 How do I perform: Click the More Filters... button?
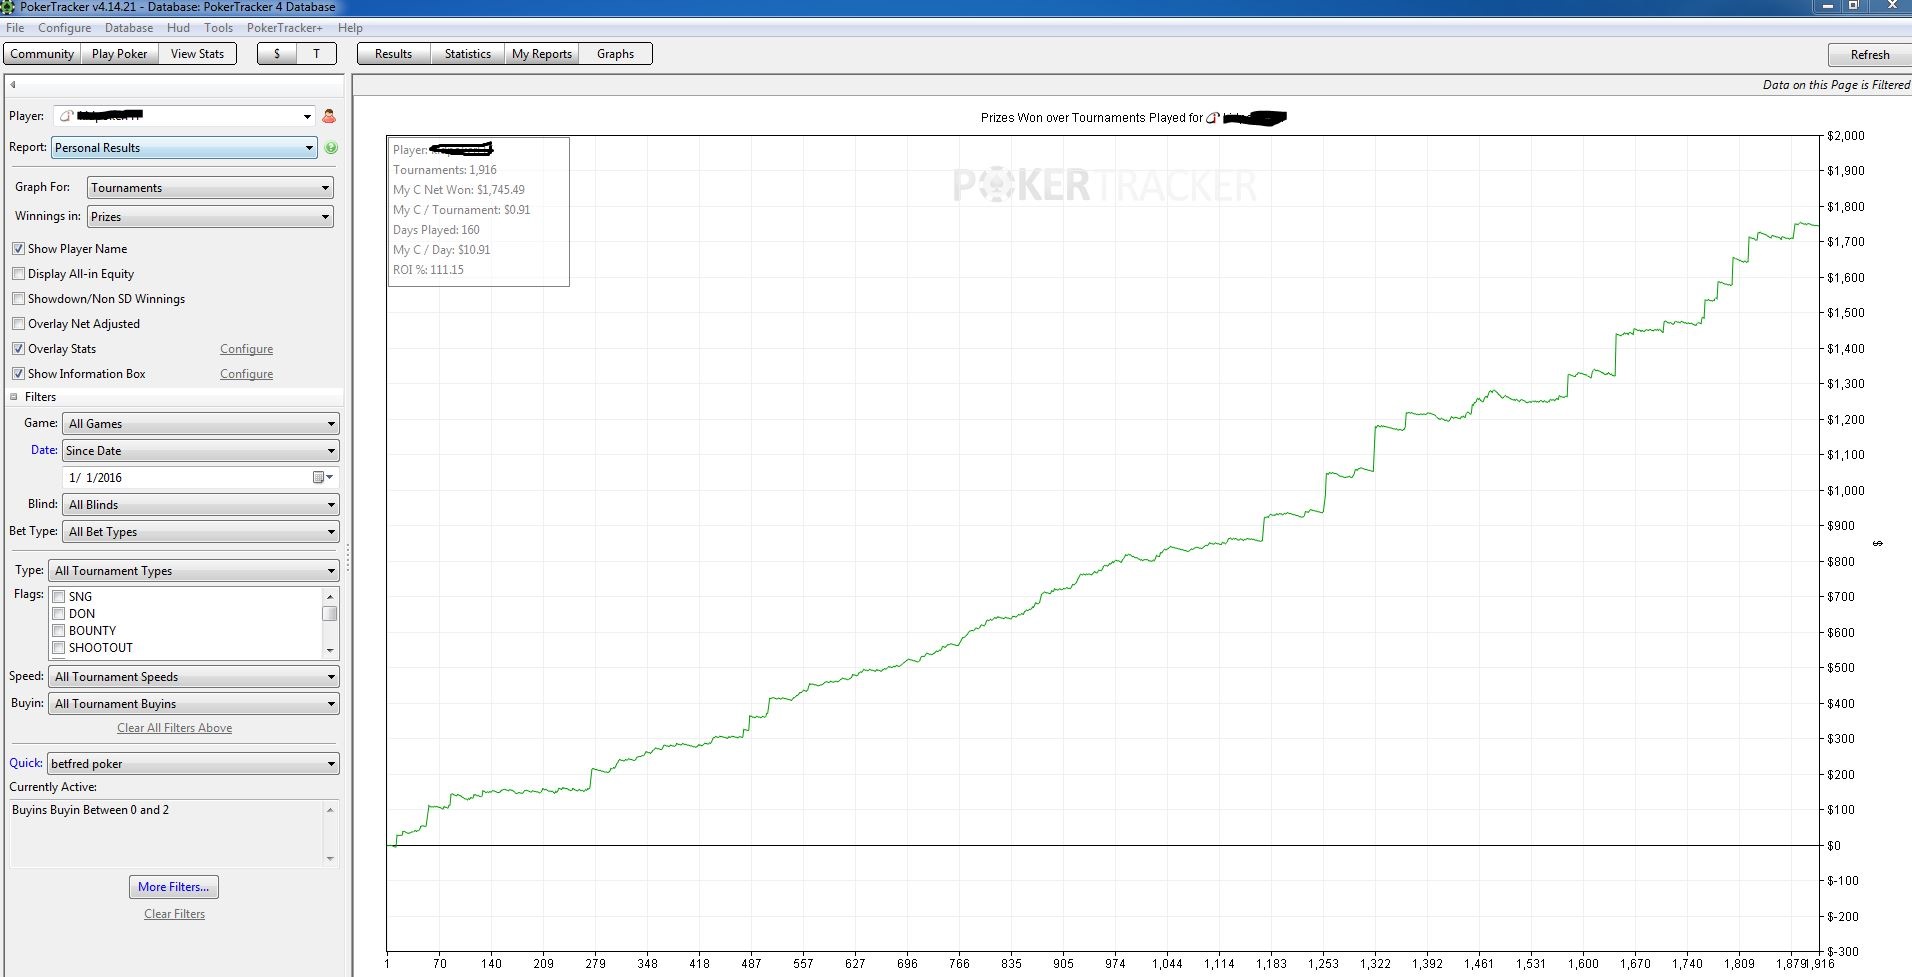pyautogui.click(x=174, y=887)
